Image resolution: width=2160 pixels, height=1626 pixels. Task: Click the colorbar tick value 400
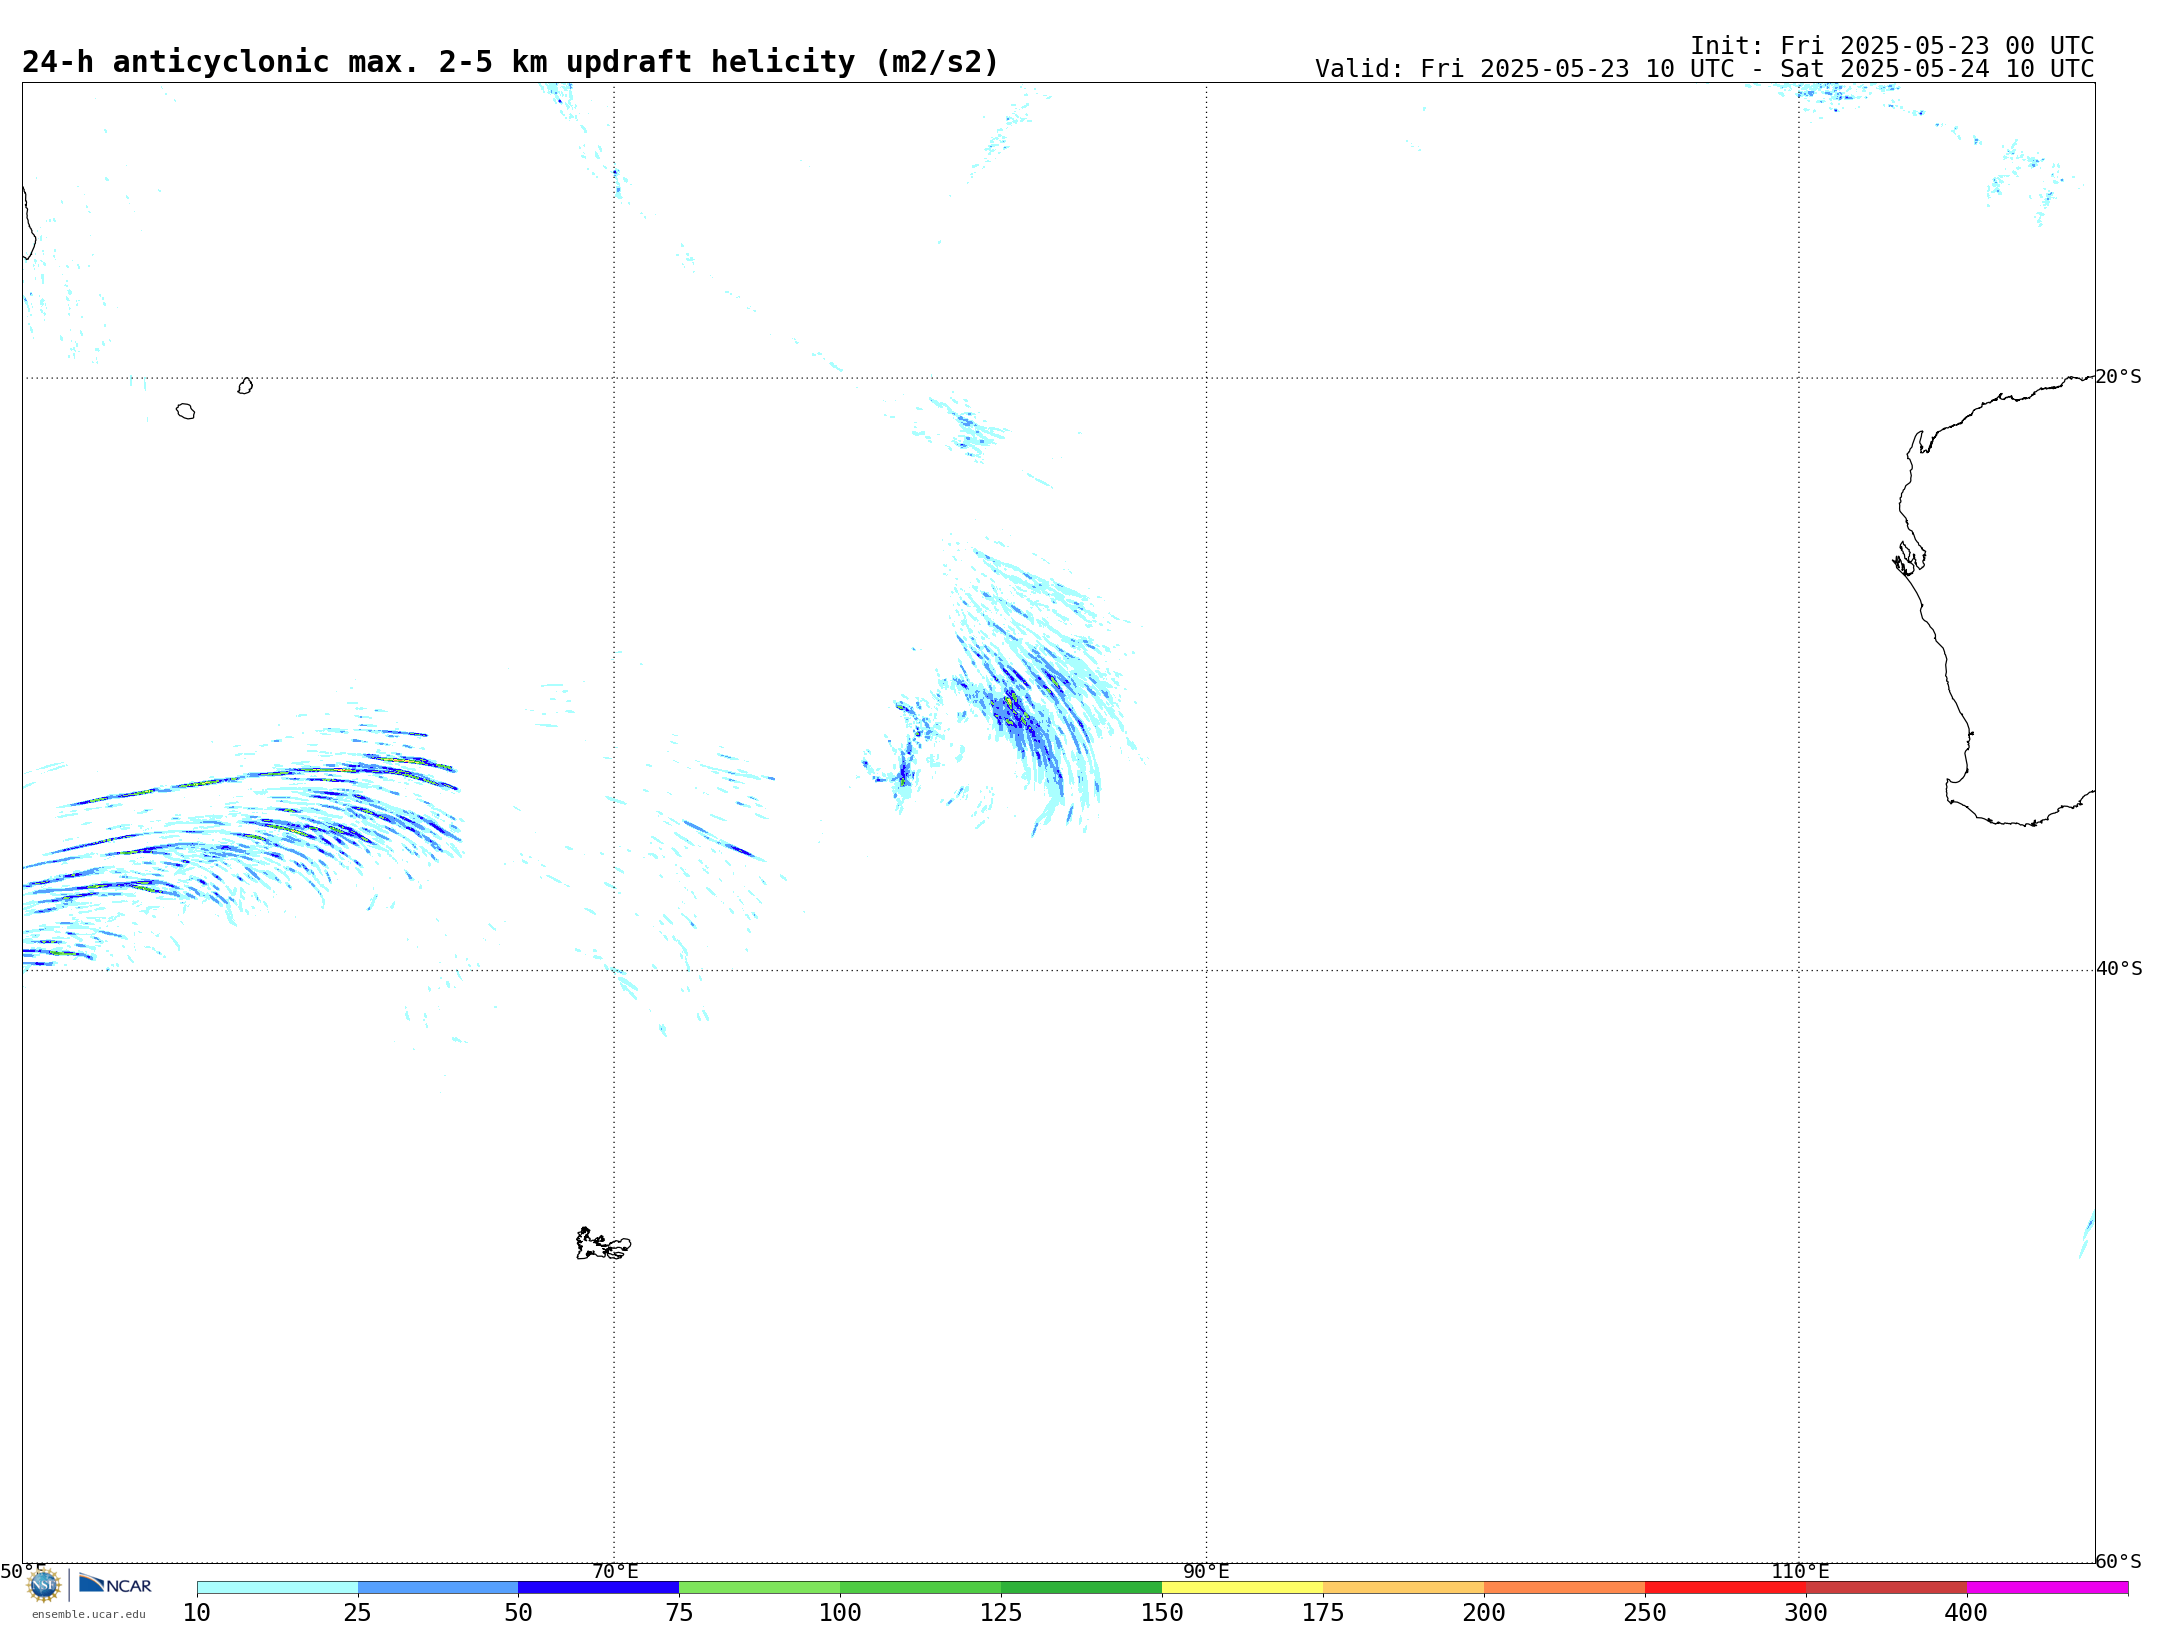click(1967, 1612)
